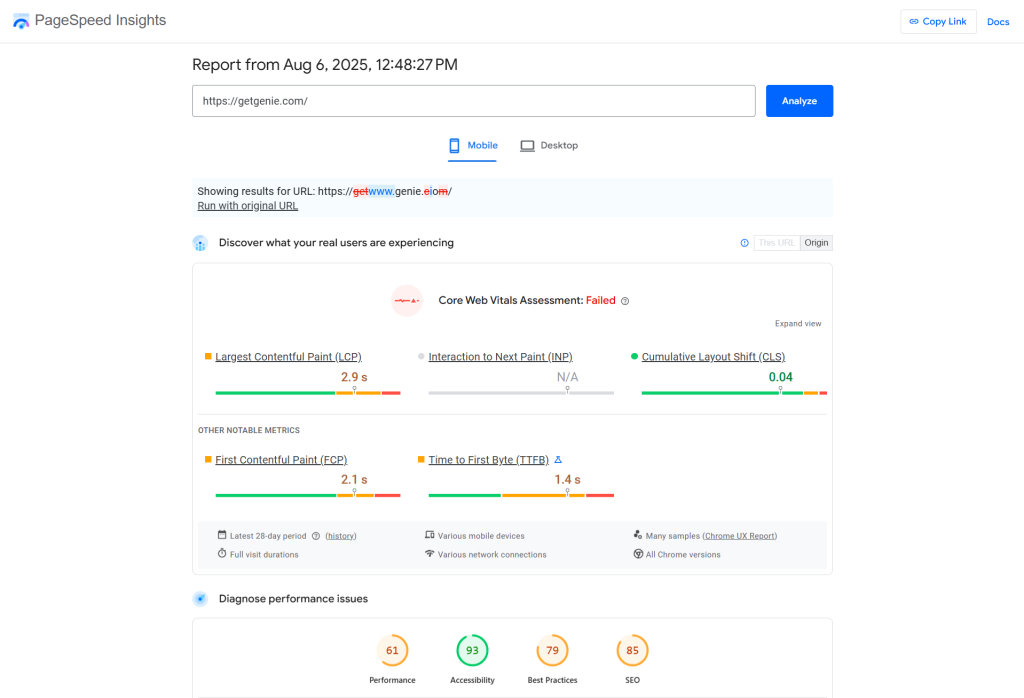Select the This URL toggle option

point(776,243)
